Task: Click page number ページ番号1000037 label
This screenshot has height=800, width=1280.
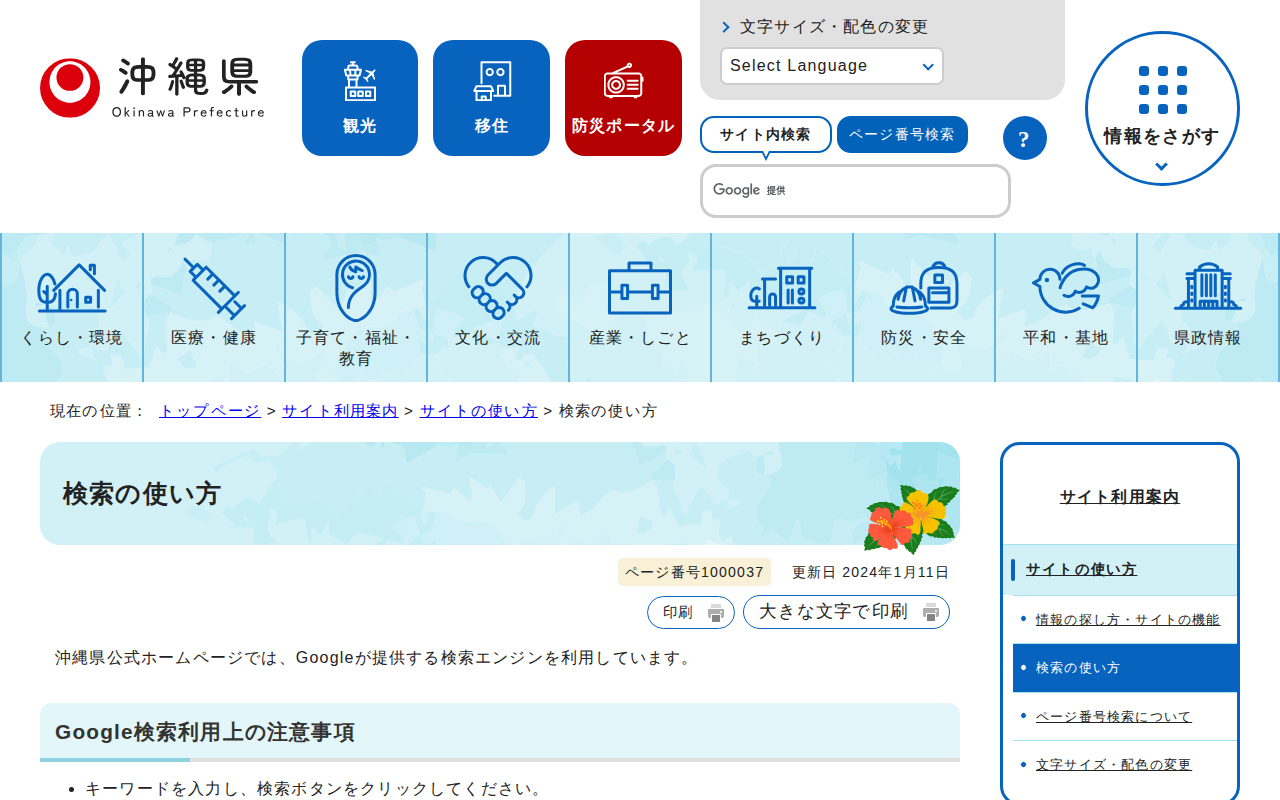Action: (x=694, y=572)
